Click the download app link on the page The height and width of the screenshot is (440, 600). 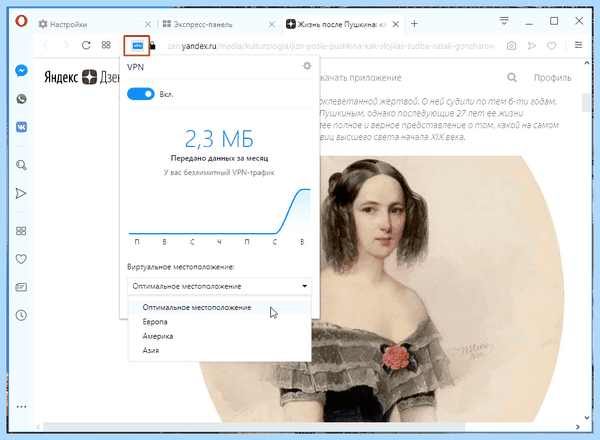tap(361, 78)
